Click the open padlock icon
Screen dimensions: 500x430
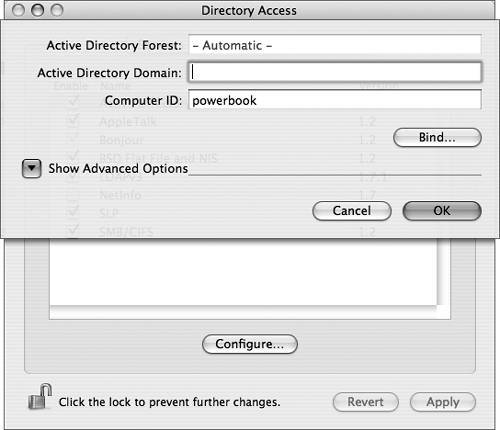(x=40, y=397)
